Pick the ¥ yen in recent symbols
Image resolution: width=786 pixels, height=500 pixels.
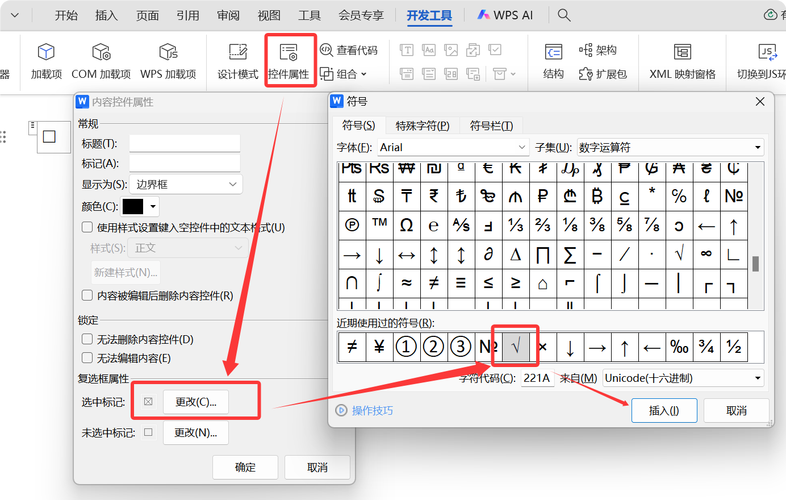point(379,347)
